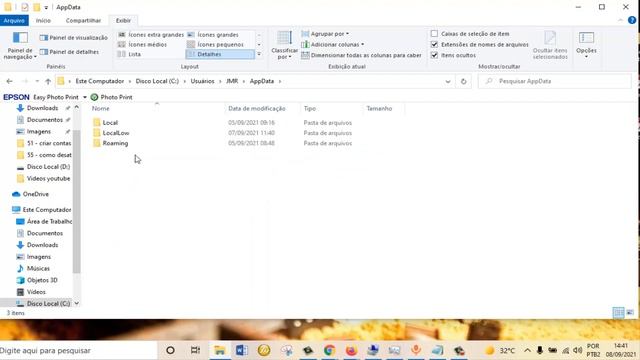Open the Opções button
This screenshot has height=360, width=640.
tap(586, 45)
